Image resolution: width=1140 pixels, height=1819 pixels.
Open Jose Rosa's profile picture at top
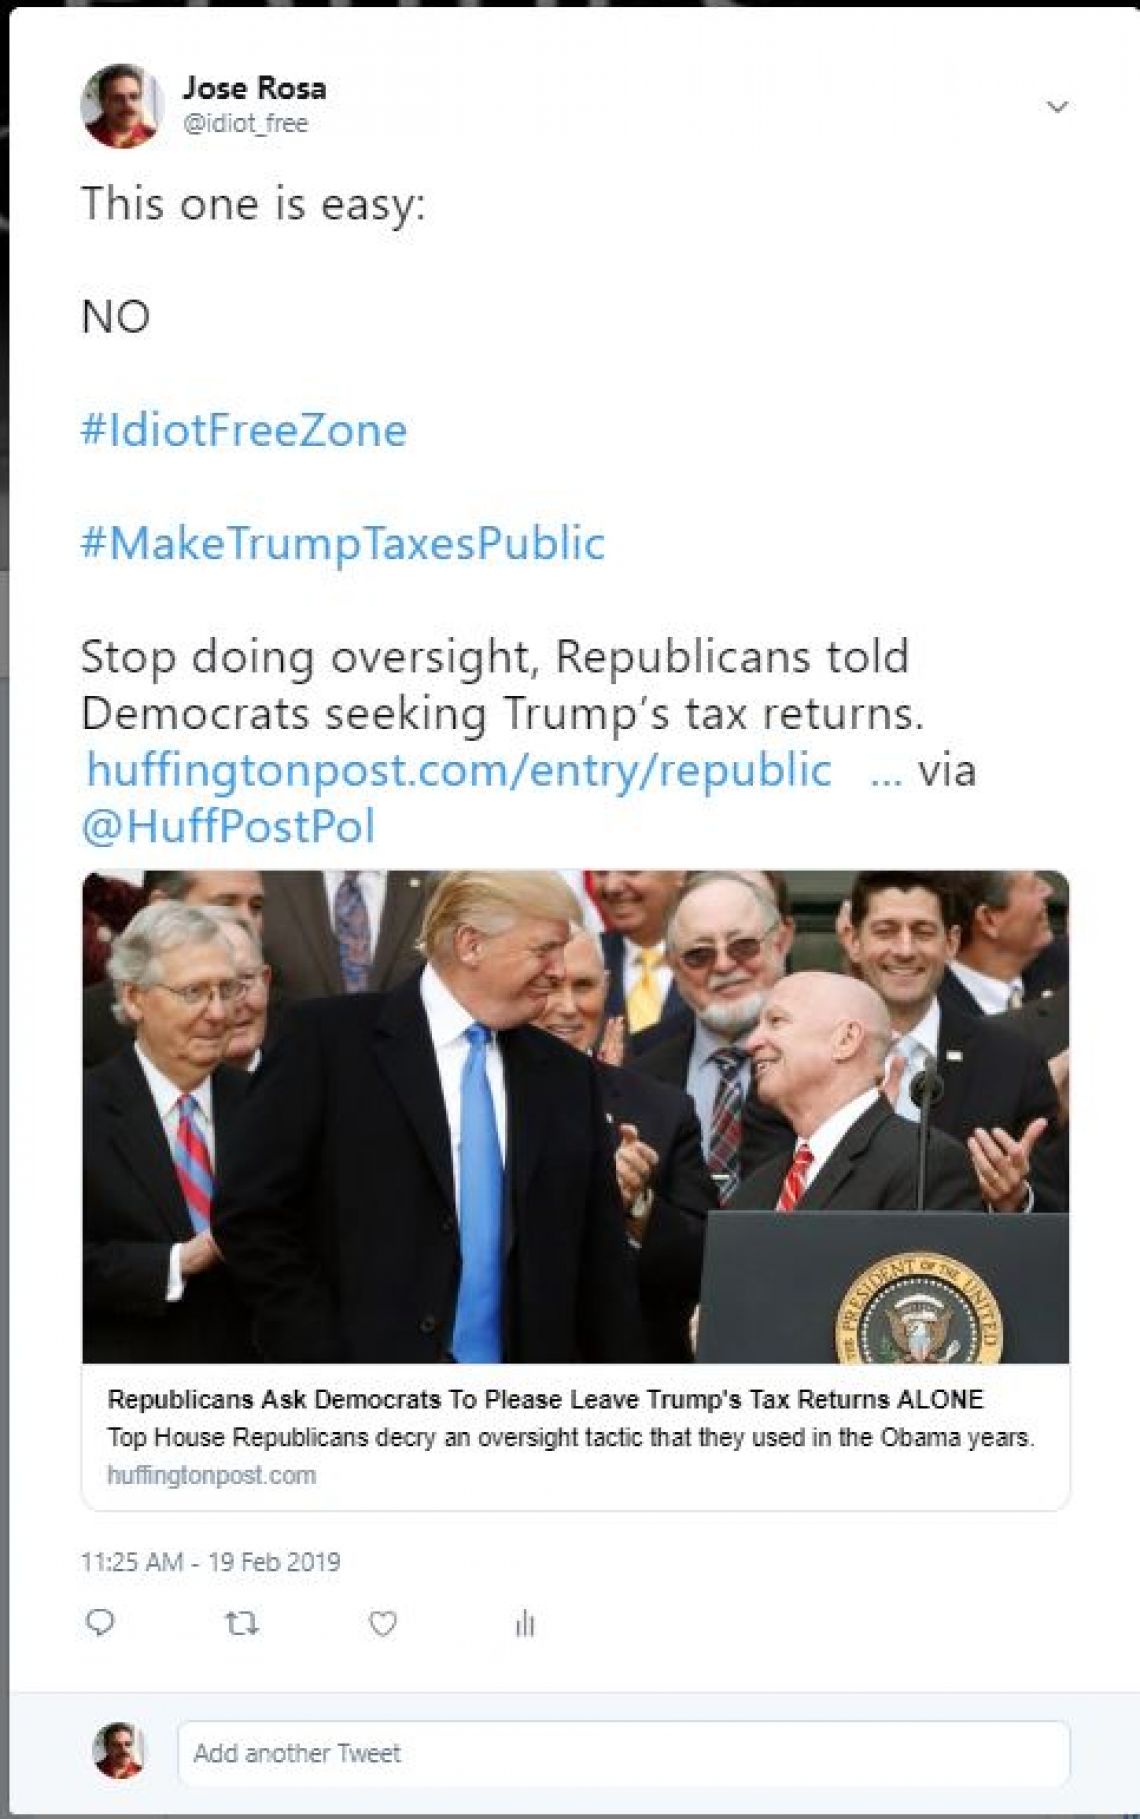121,106
